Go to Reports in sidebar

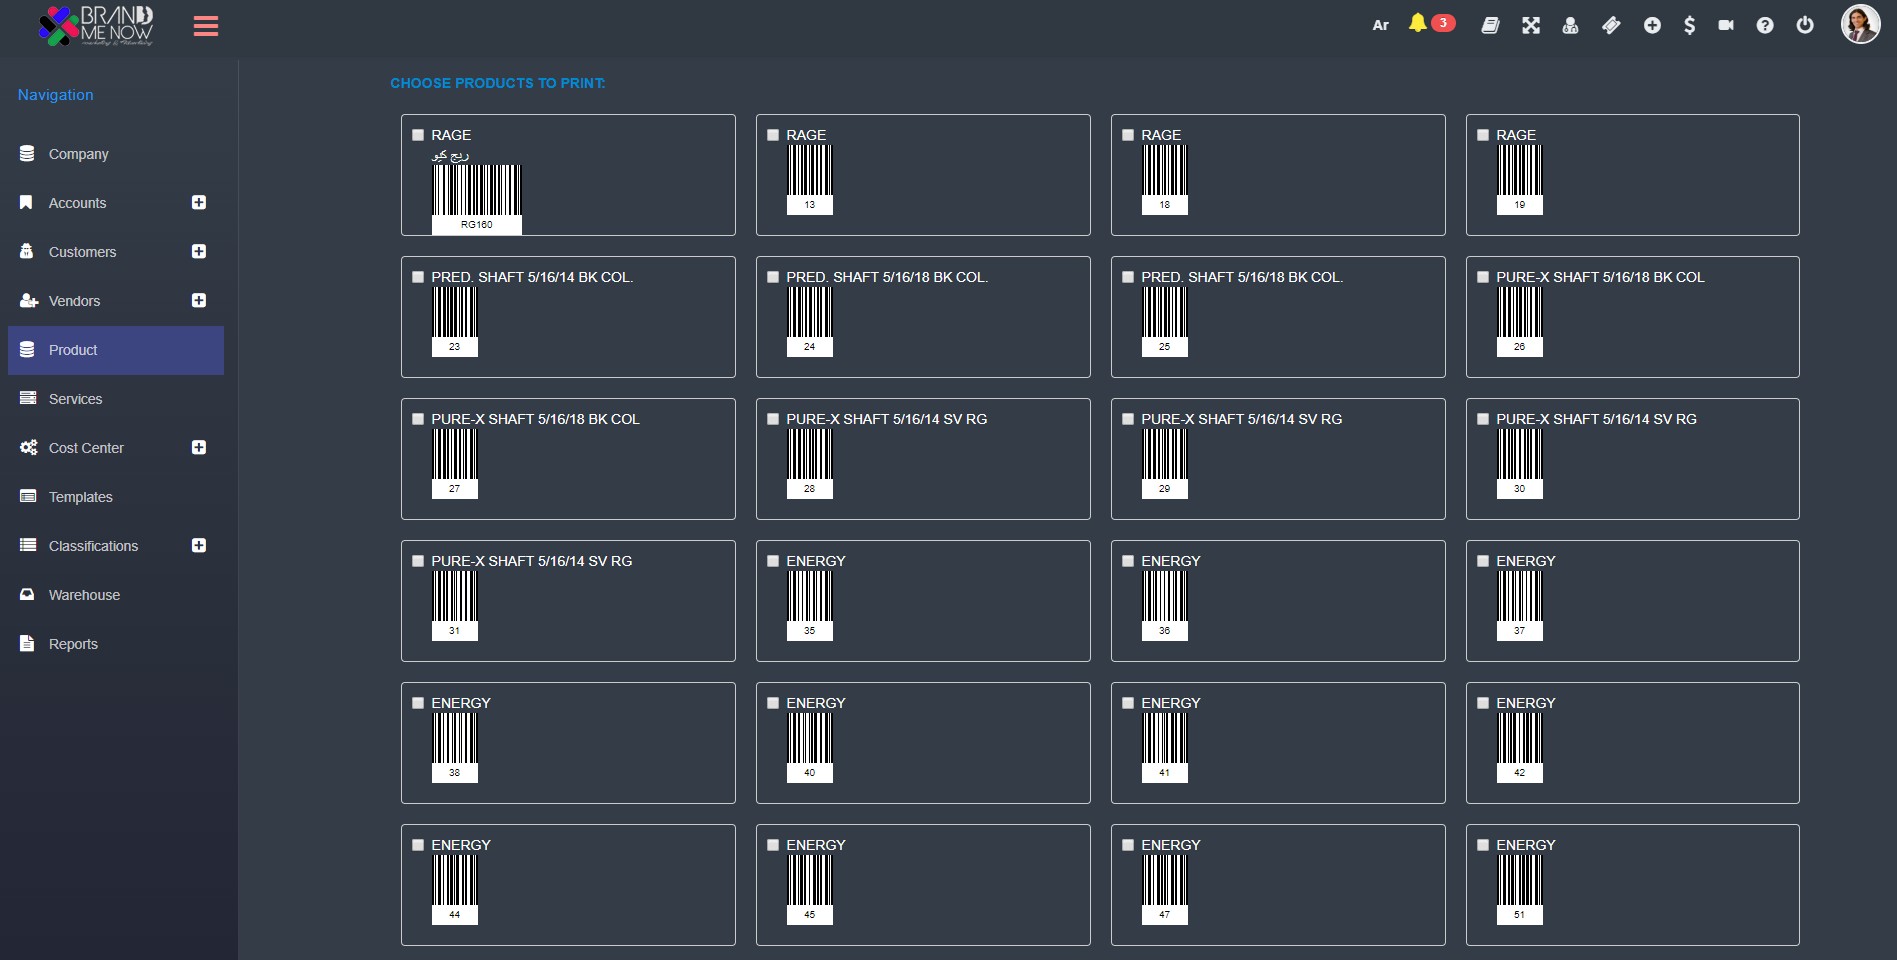click(x=73, y=644)
